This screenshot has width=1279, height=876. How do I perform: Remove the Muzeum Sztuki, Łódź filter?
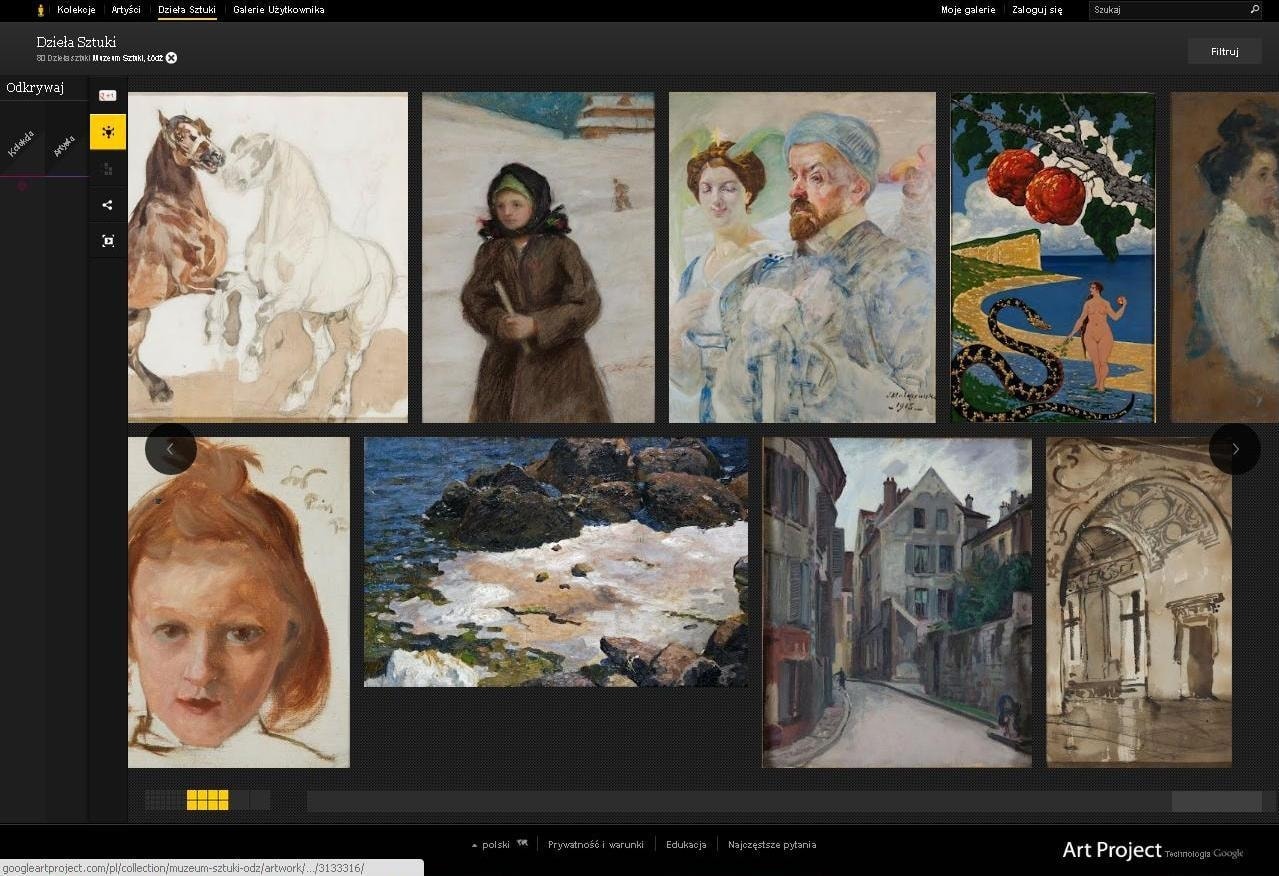pos(171,58)
